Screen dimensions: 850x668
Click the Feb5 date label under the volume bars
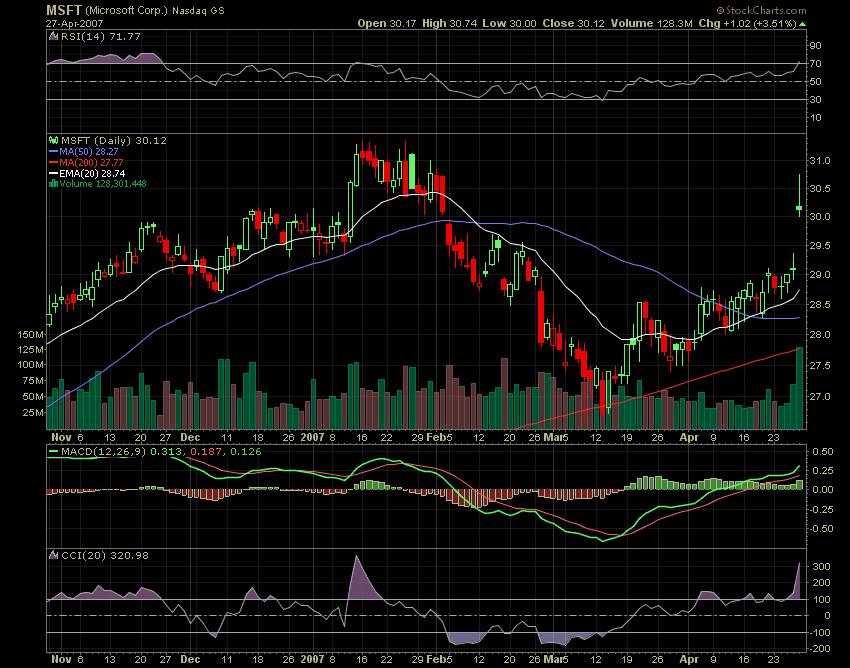click(439, 437)
